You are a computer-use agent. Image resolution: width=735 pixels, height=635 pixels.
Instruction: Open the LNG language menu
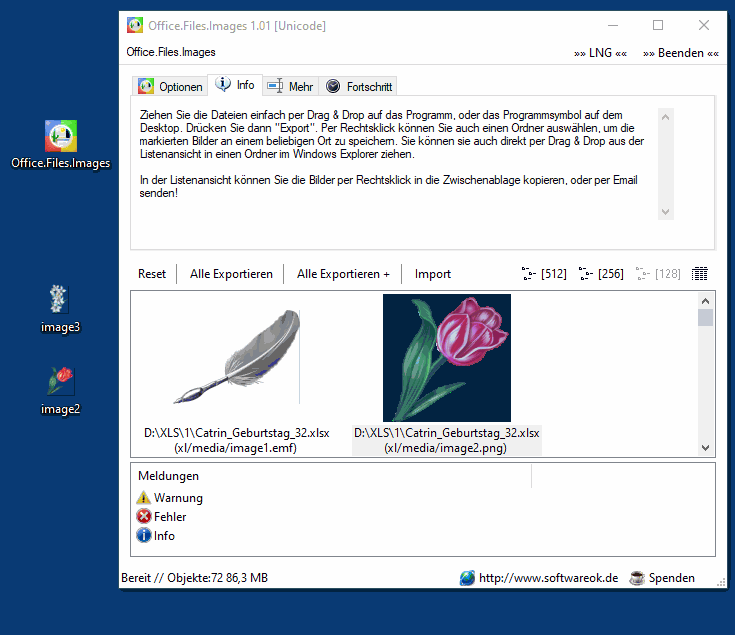(x=600, y=53)
